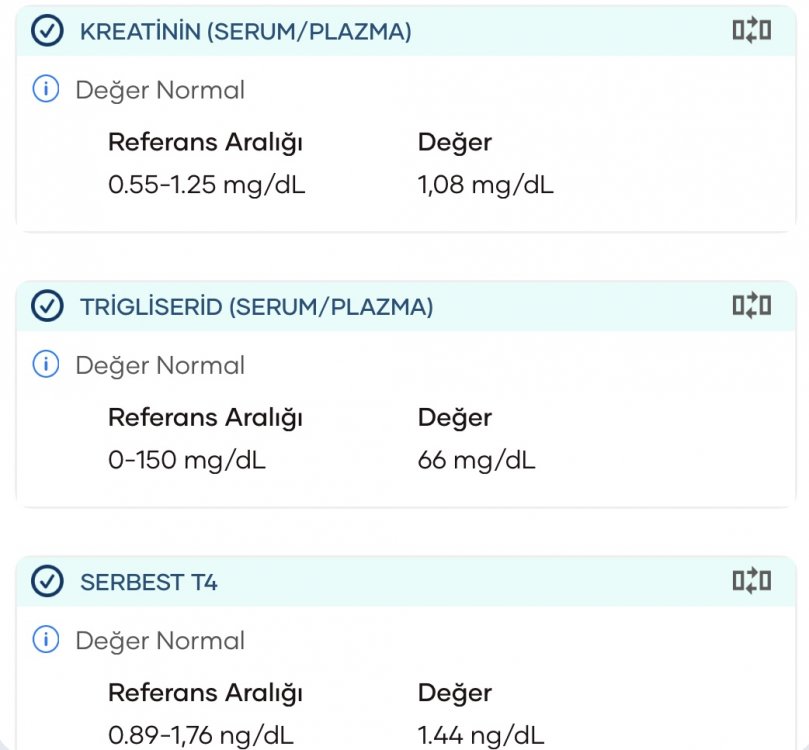The image size is (809, 750).
Task: Tap the info icon in Kreatinin card
Action: [46, 90]
